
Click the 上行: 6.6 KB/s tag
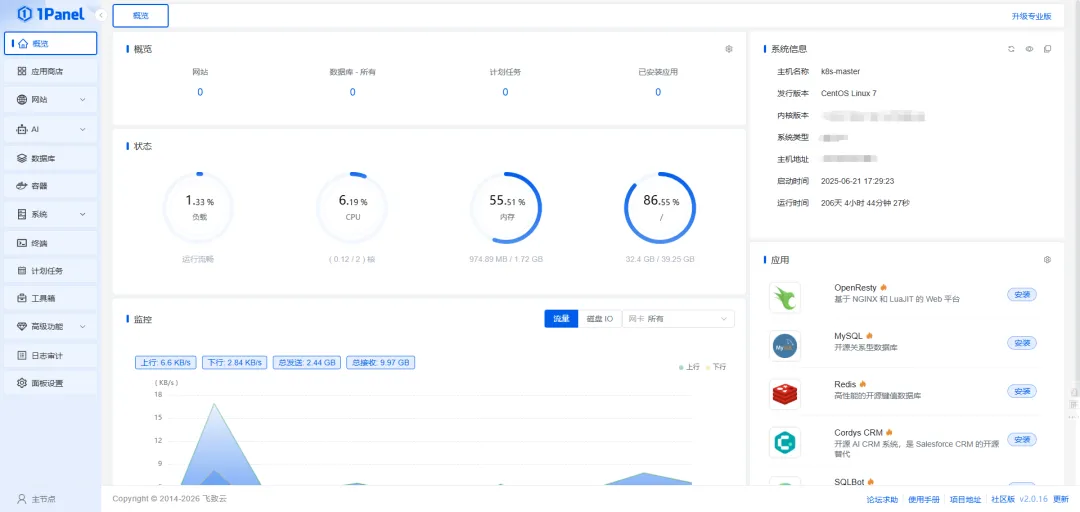pos(166,362)
